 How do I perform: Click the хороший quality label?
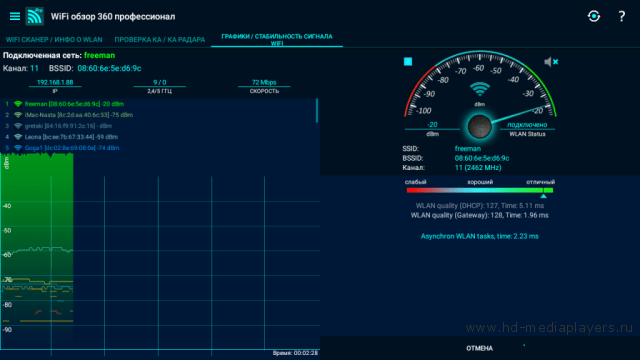[480, 182]
